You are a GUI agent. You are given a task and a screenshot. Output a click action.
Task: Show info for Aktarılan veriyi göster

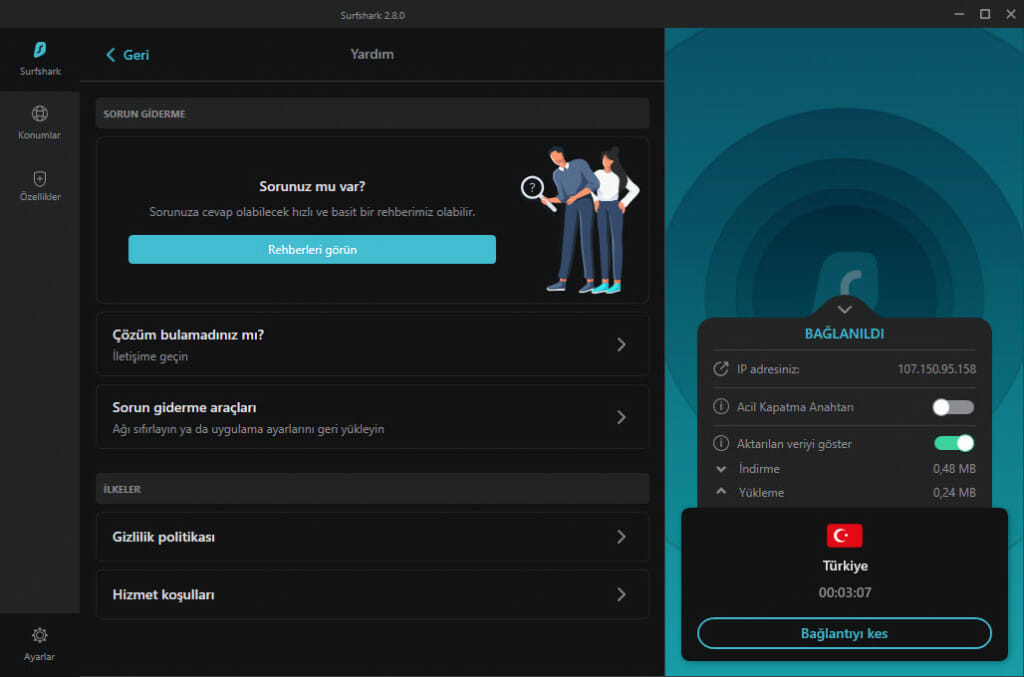click(720, 443)
